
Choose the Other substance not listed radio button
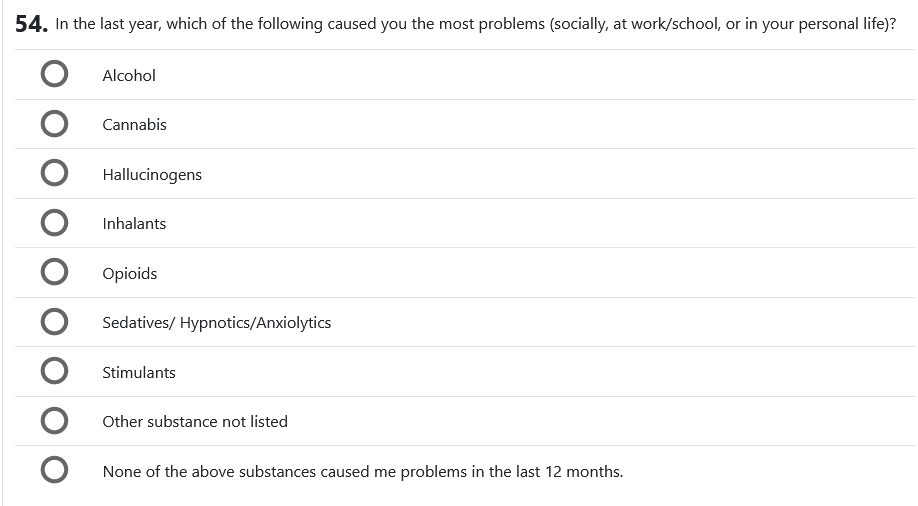pyautogui.click(x=55, y=421)
